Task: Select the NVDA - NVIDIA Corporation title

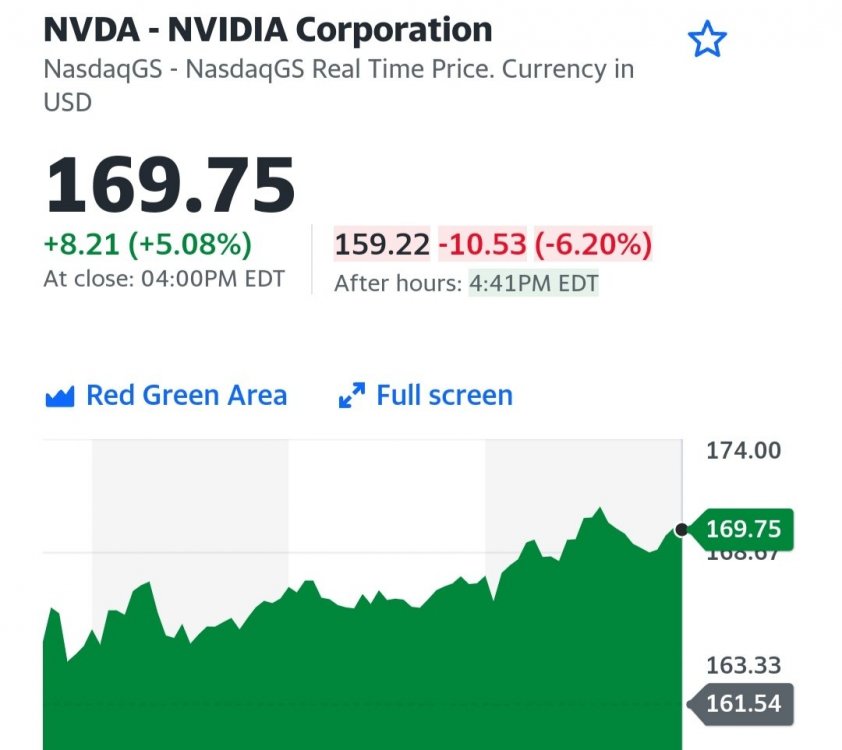Action: [x=268, y=29]
